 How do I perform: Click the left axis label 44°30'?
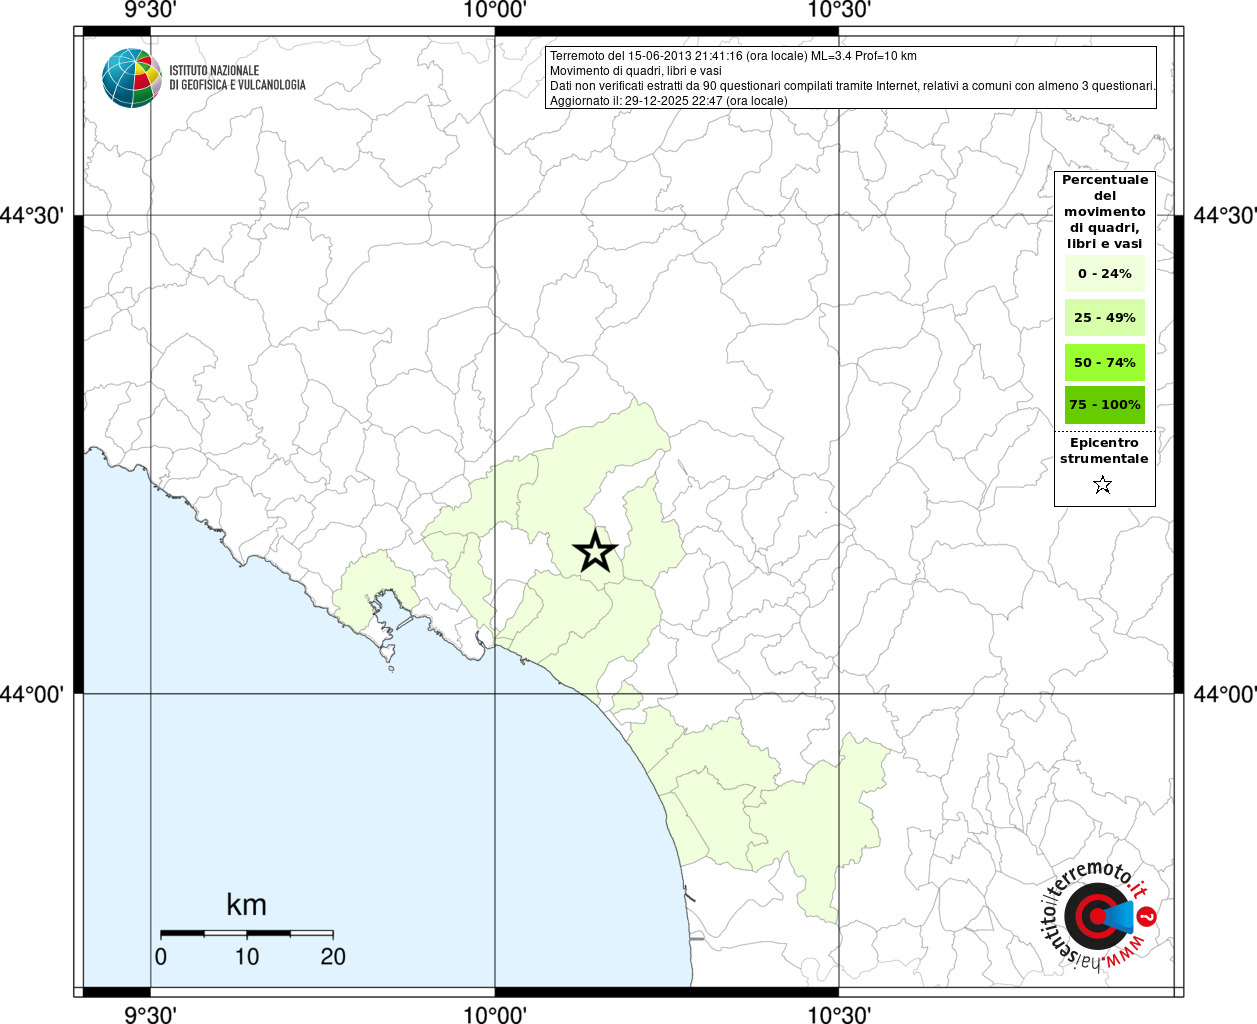(x=33, y=215)
